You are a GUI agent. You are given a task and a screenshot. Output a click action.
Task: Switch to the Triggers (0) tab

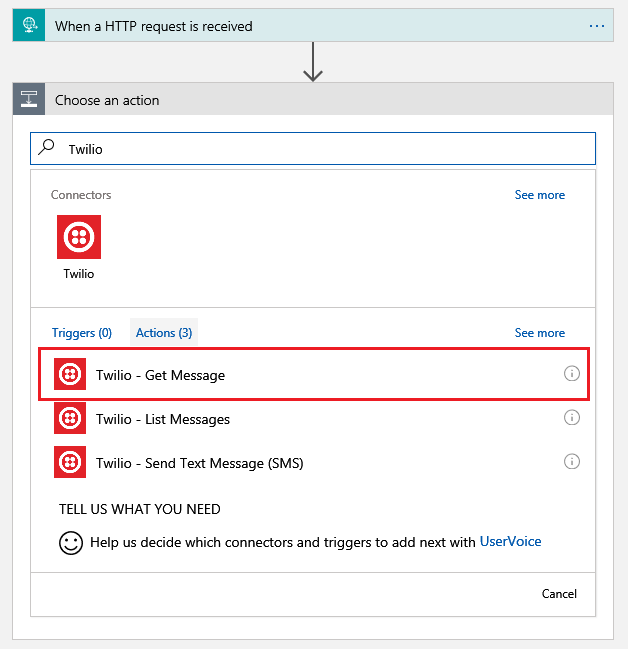82,333
